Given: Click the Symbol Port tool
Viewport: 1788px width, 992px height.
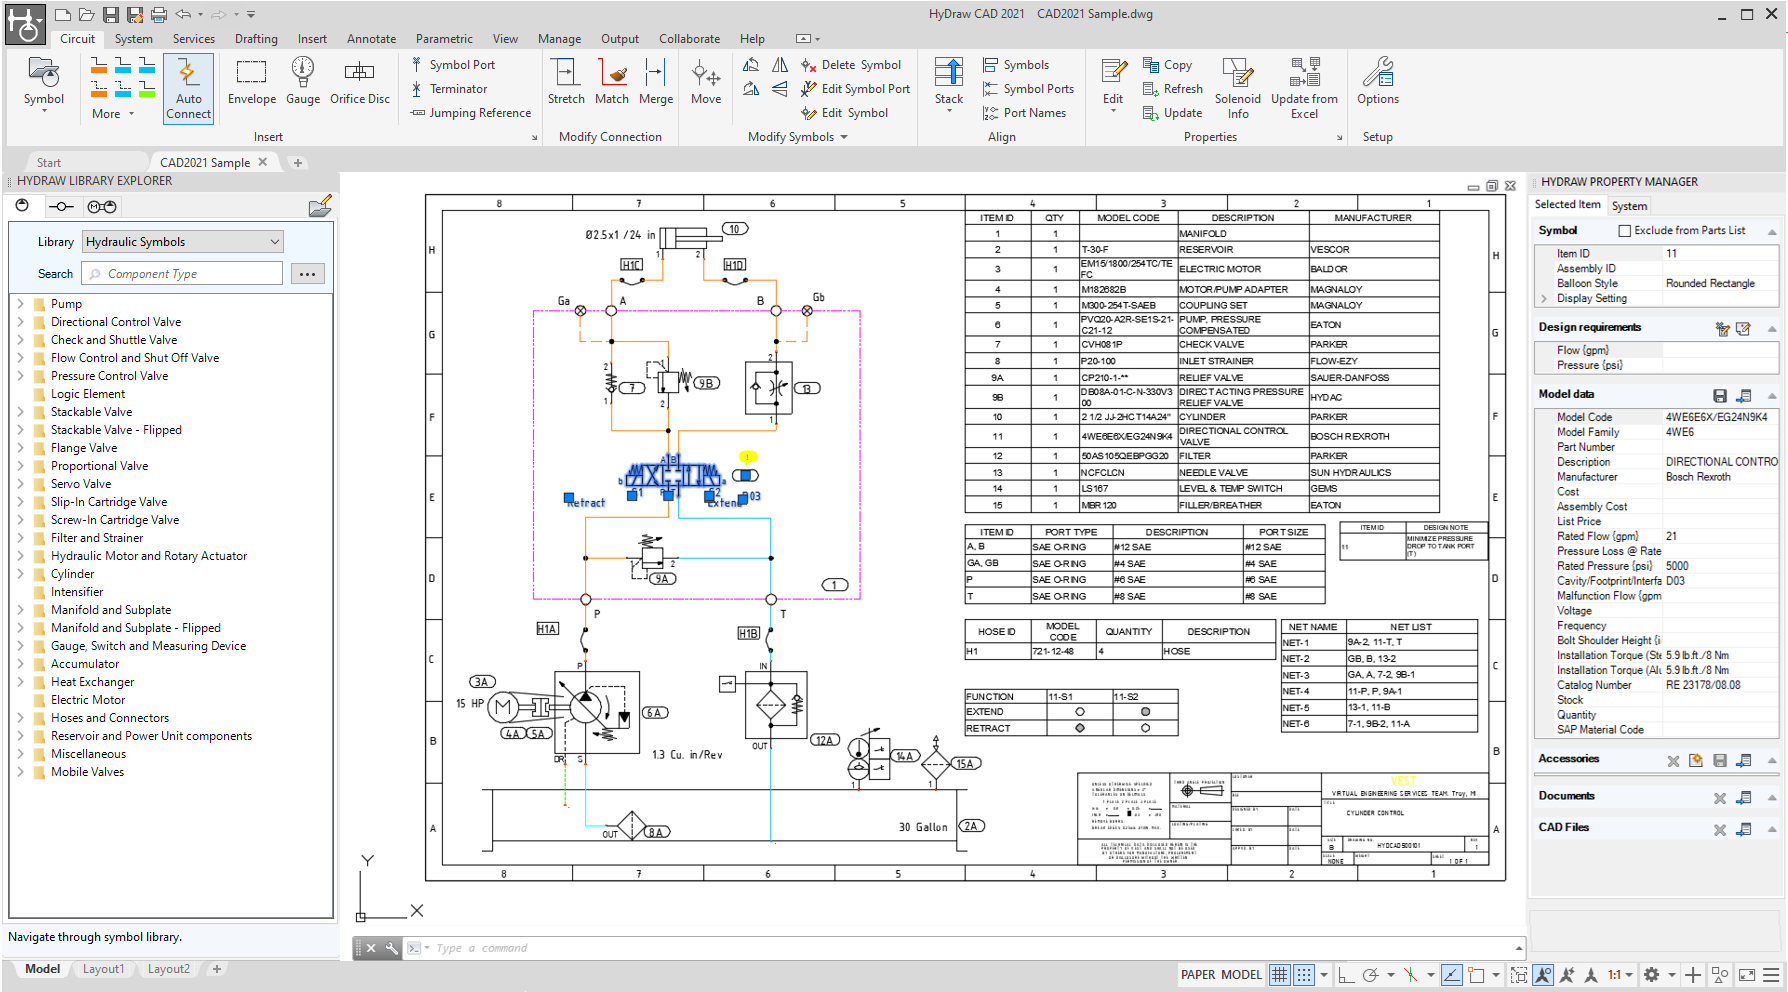Looking at the screenshot, I should (453, 65).
